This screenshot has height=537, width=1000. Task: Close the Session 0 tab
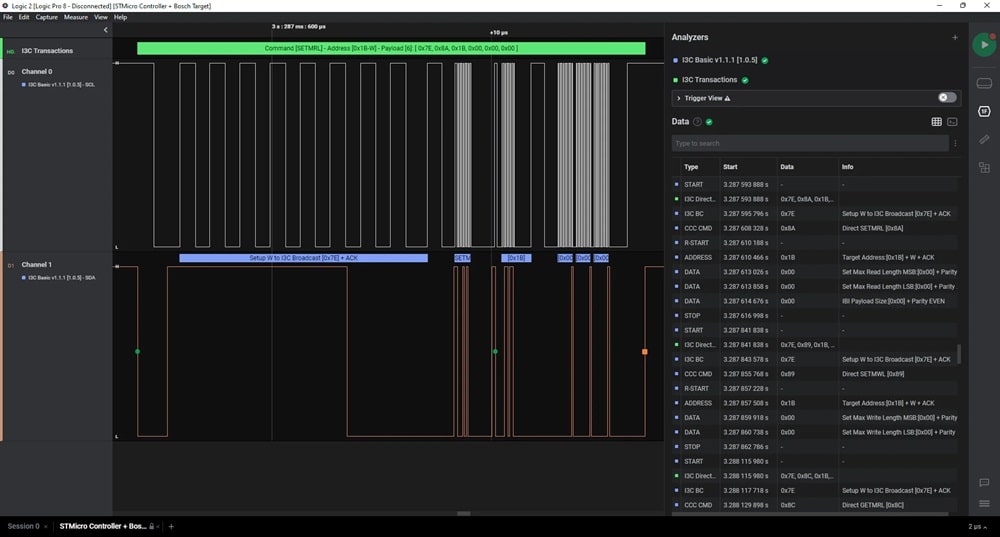45,527
